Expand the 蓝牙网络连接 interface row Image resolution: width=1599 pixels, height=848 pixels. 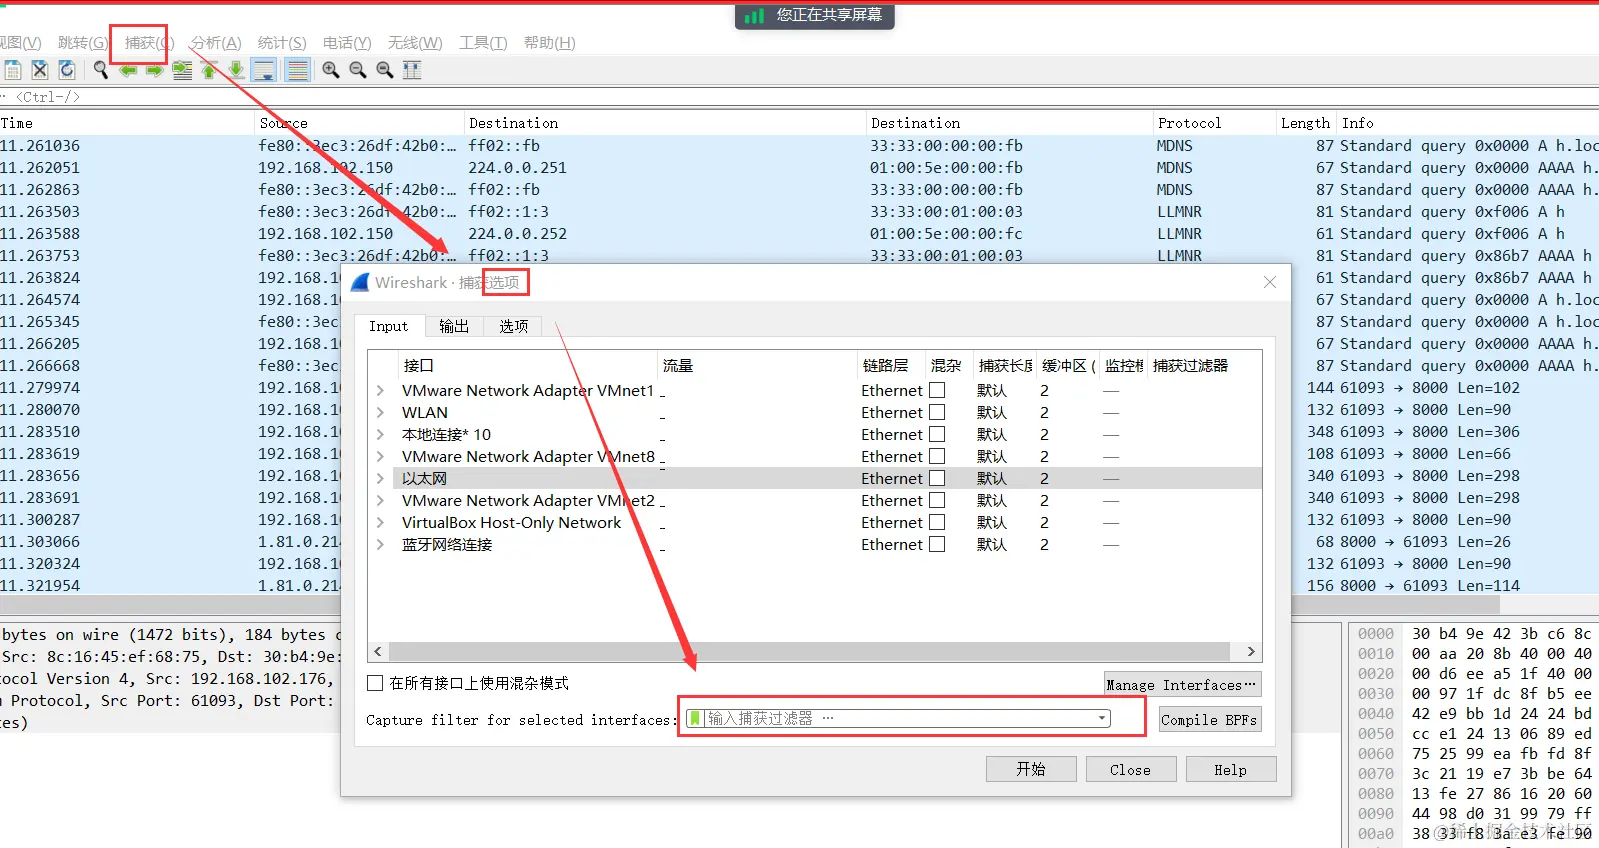380,545
